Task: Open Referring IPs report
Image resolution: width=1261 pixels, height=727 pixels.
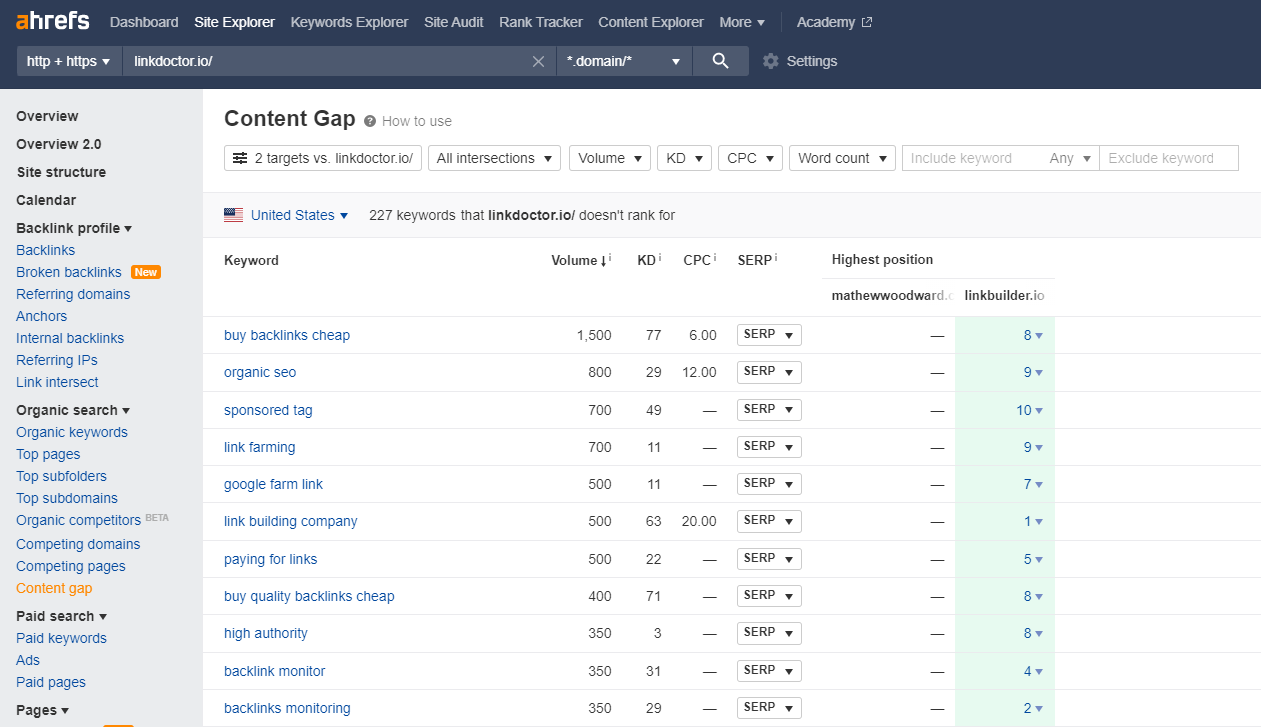Action: coord(57,360)
